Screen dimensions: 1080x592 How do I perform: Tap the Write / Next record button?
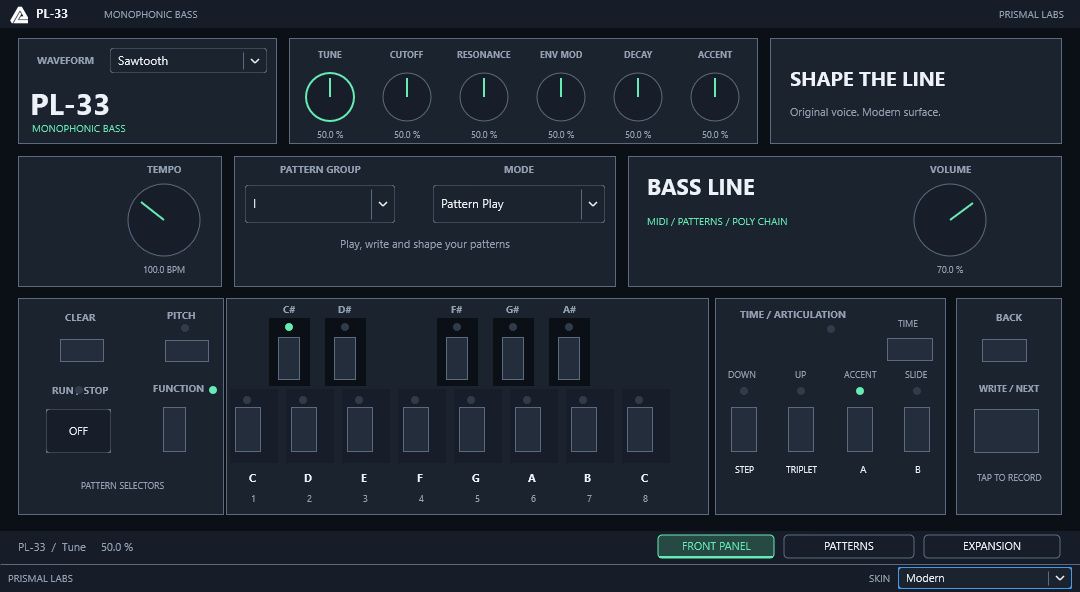(x=1006, y=431)
